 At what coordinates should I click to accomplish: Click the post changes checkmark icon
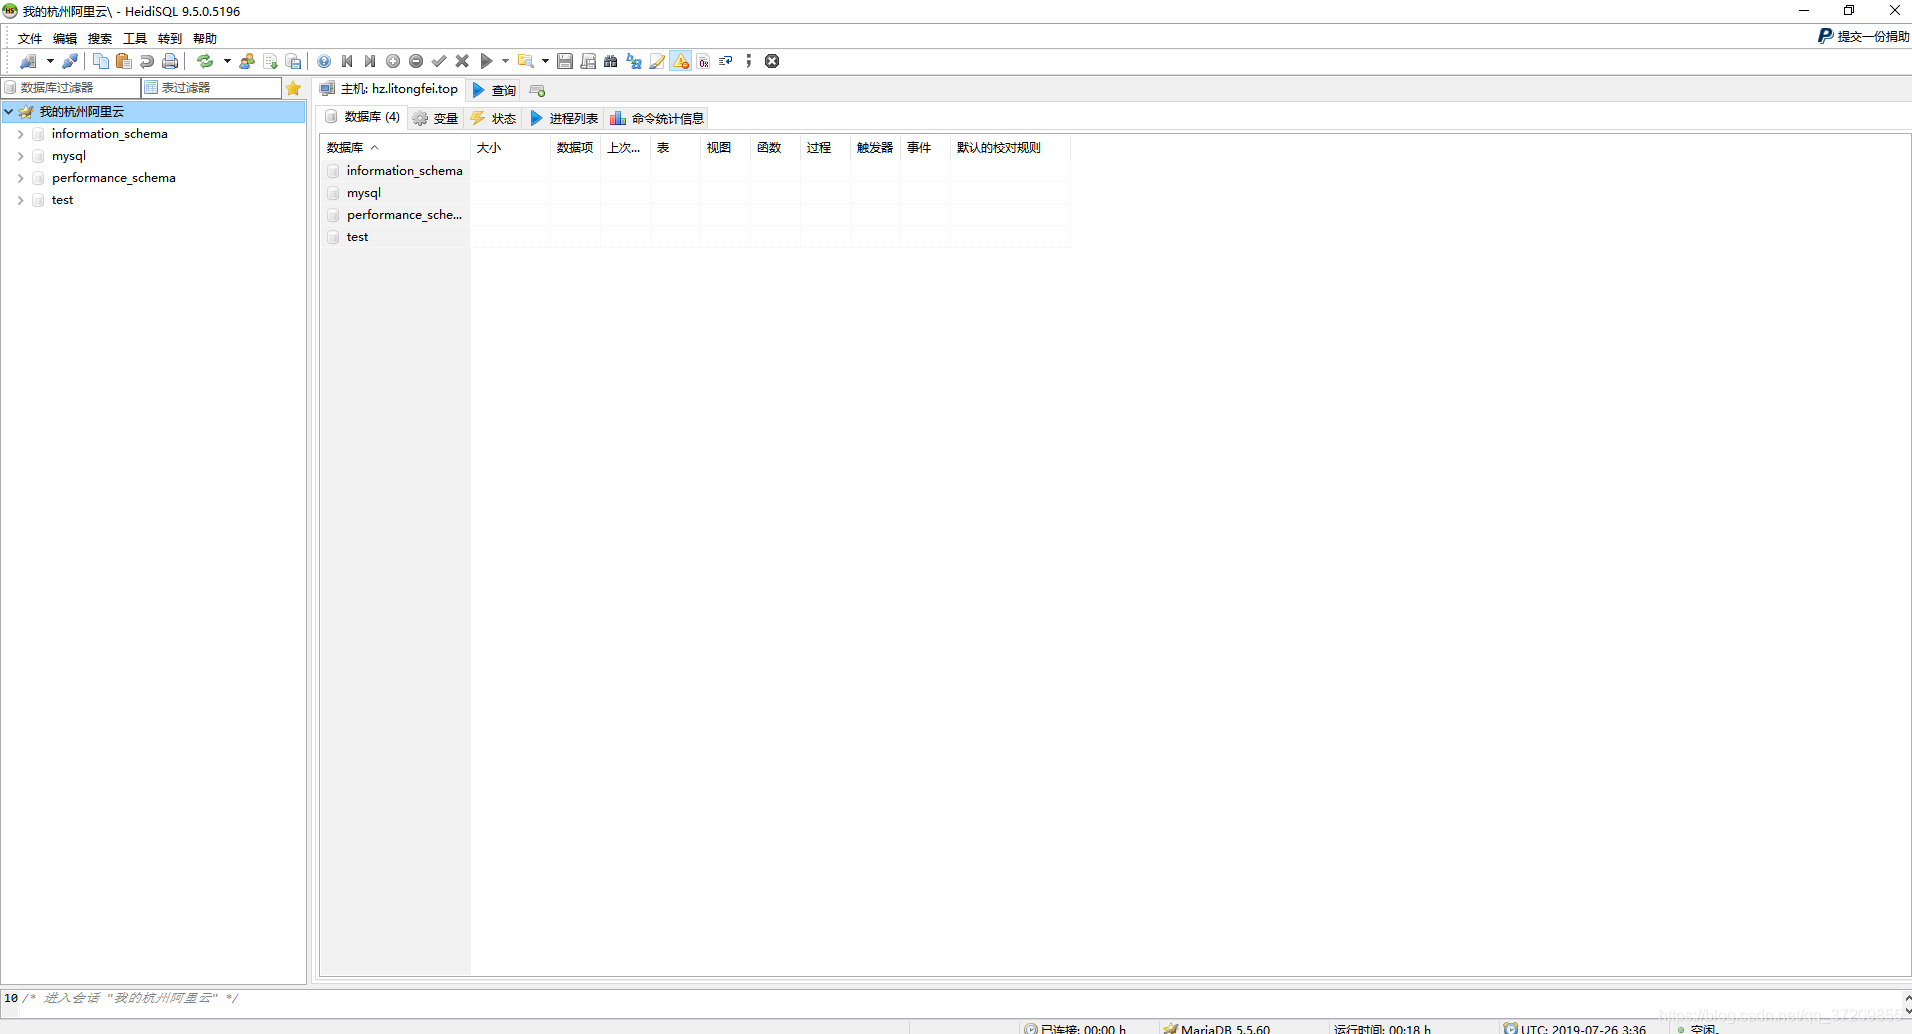tap(439, 61)
